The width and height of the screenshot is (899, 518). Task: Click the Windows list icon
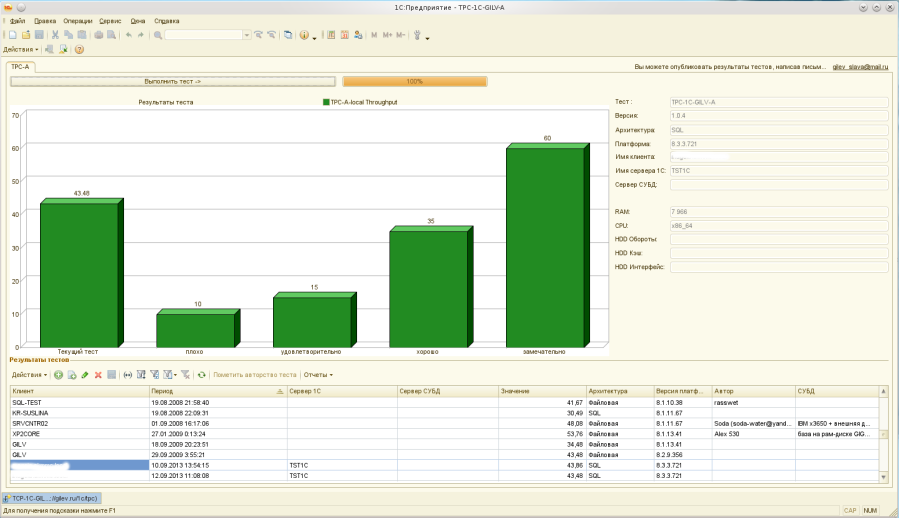[288, 35]
